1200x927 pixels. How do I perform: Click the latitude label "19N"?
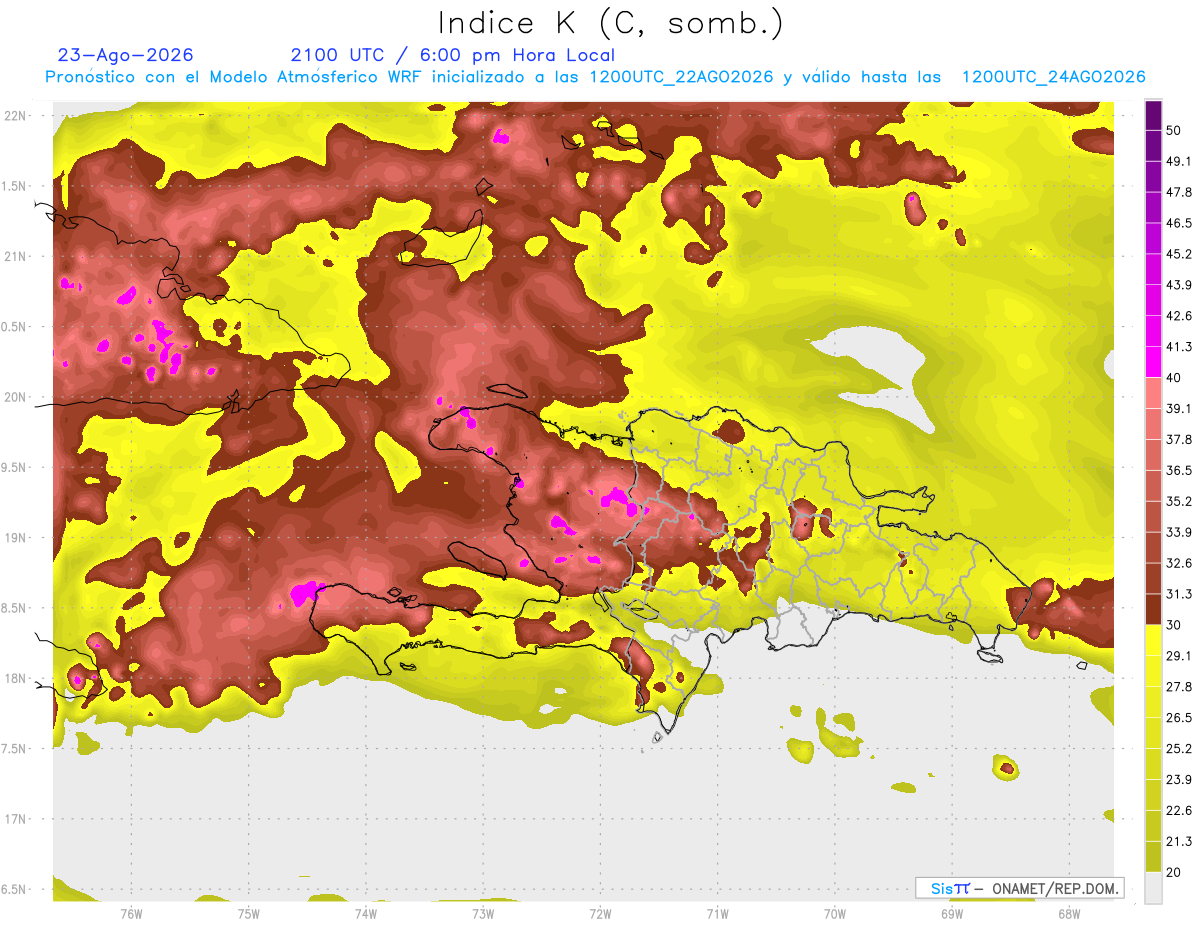15,538
